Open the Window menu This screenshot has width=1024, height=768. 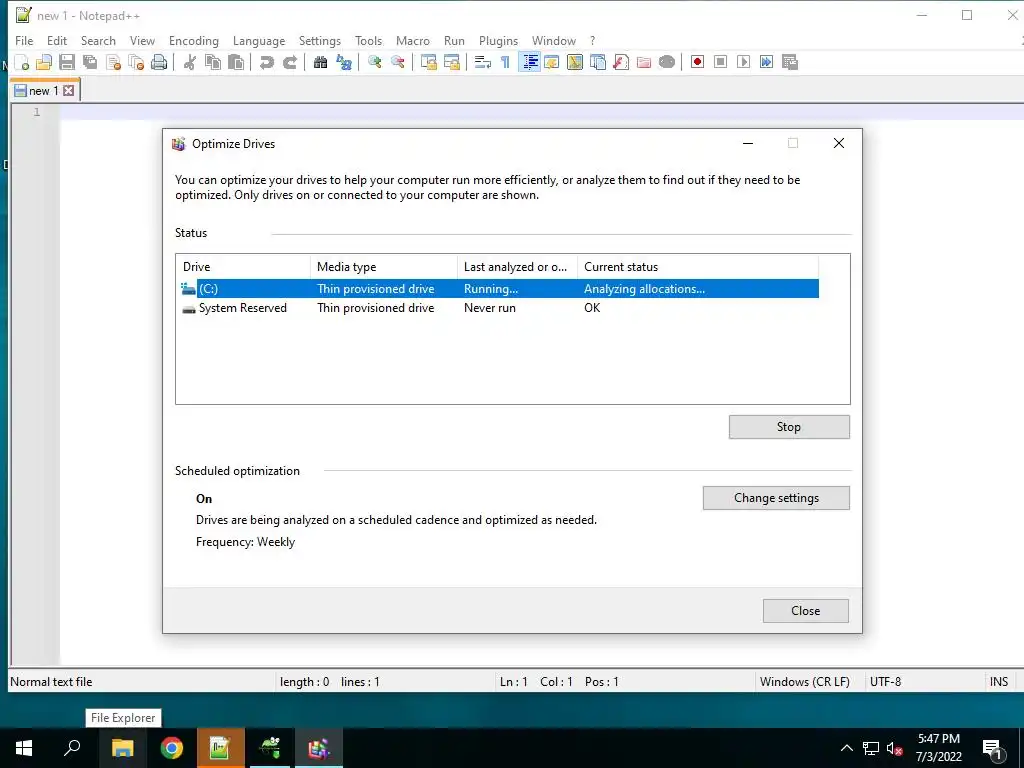(554, 40)
